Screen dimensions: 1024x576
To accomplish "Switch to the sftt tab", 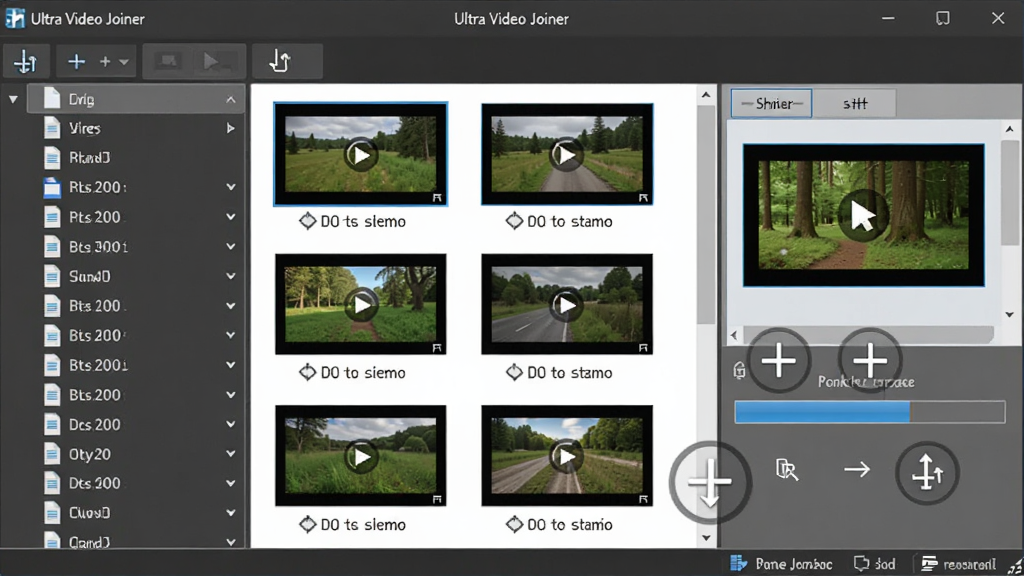I will 854,103.
